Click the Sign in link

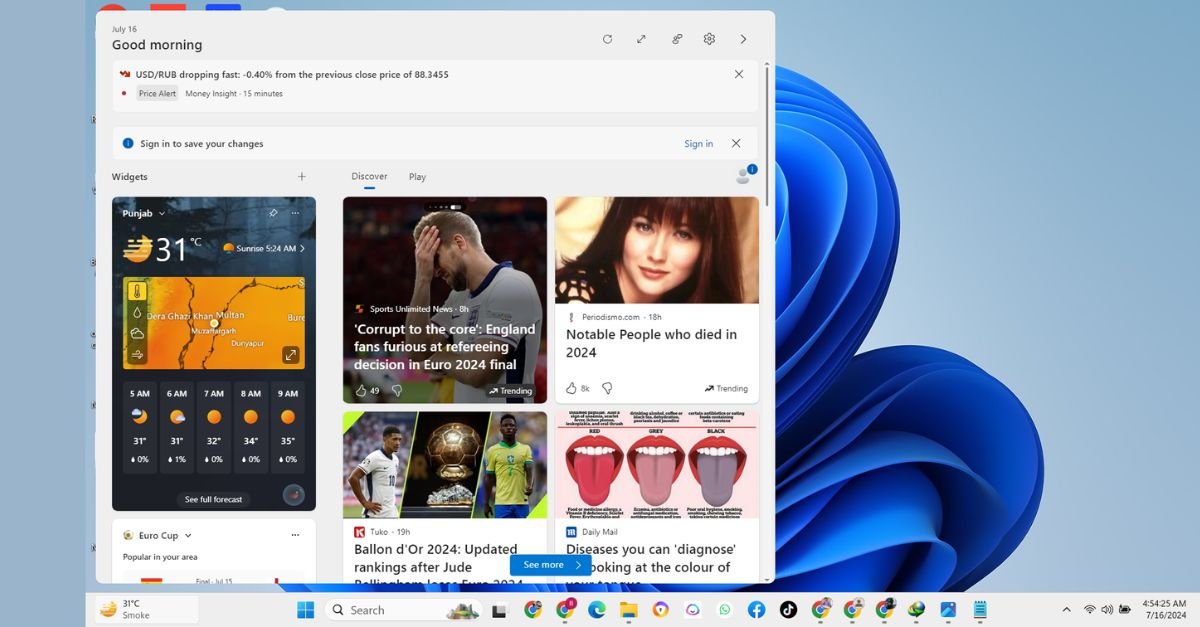click(698, 144)
